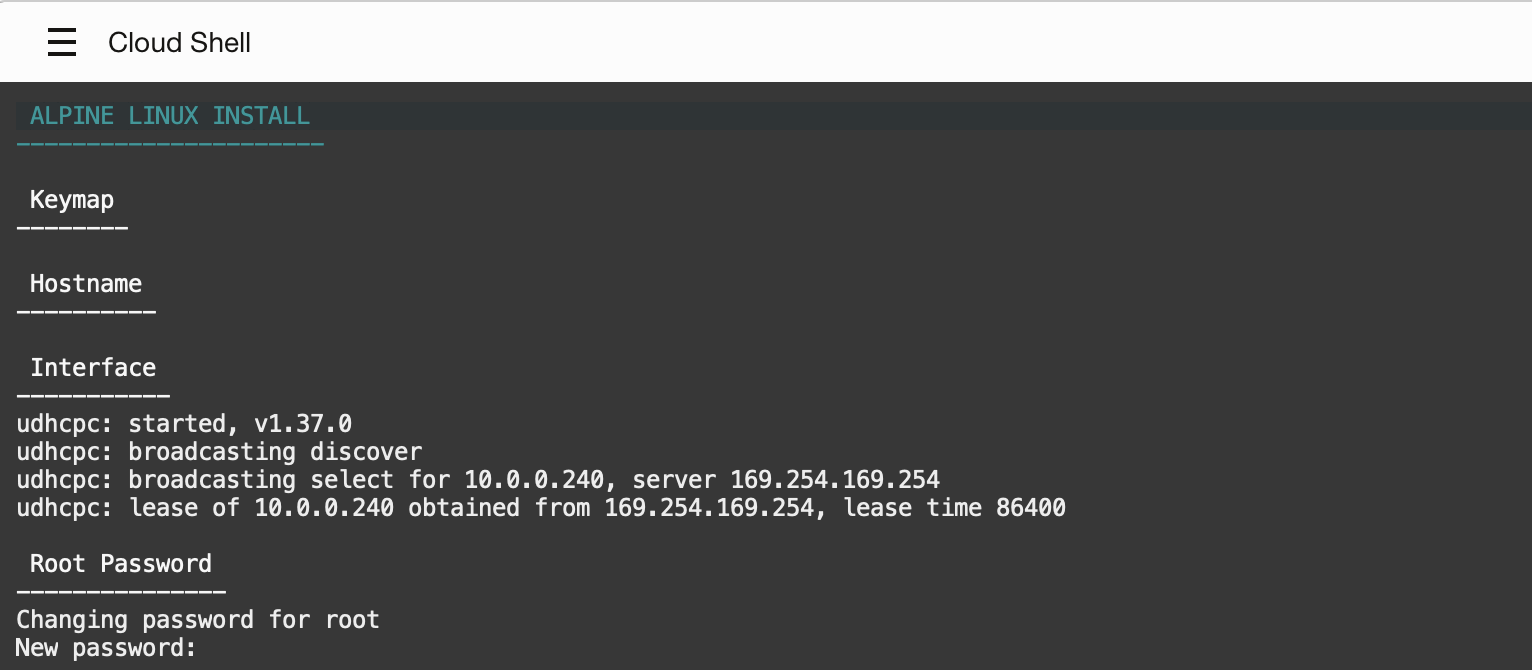Select the Hostname section heading
The image size is (1532, 670).
pos(86,284)
